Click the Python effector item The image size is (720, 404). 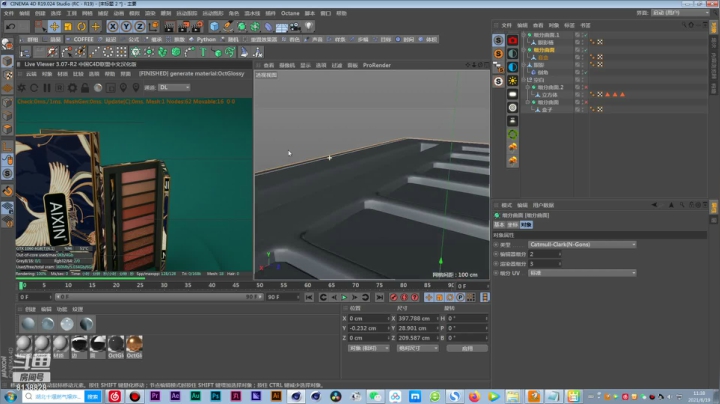203,39
